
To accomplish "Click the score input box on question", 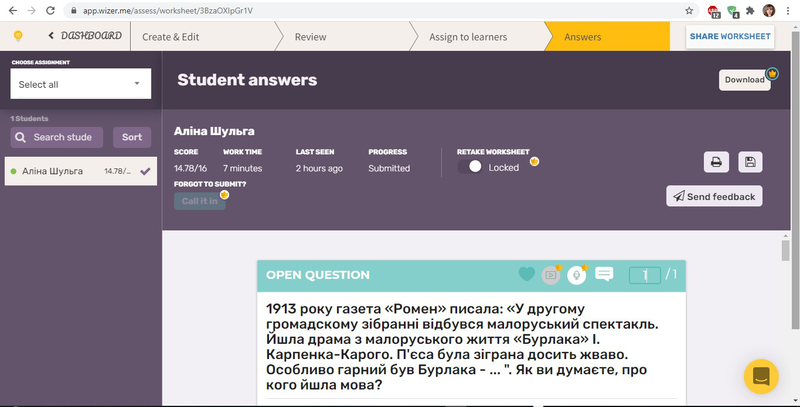I will pos(644,275).
